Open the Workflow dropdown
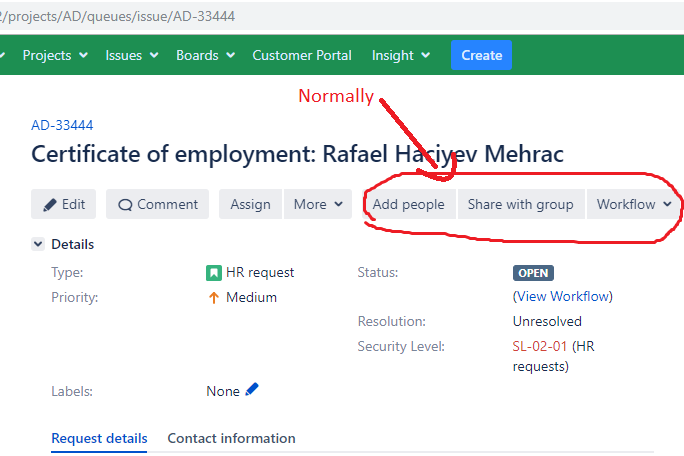The image size is (684, 456). click(634, 204)
